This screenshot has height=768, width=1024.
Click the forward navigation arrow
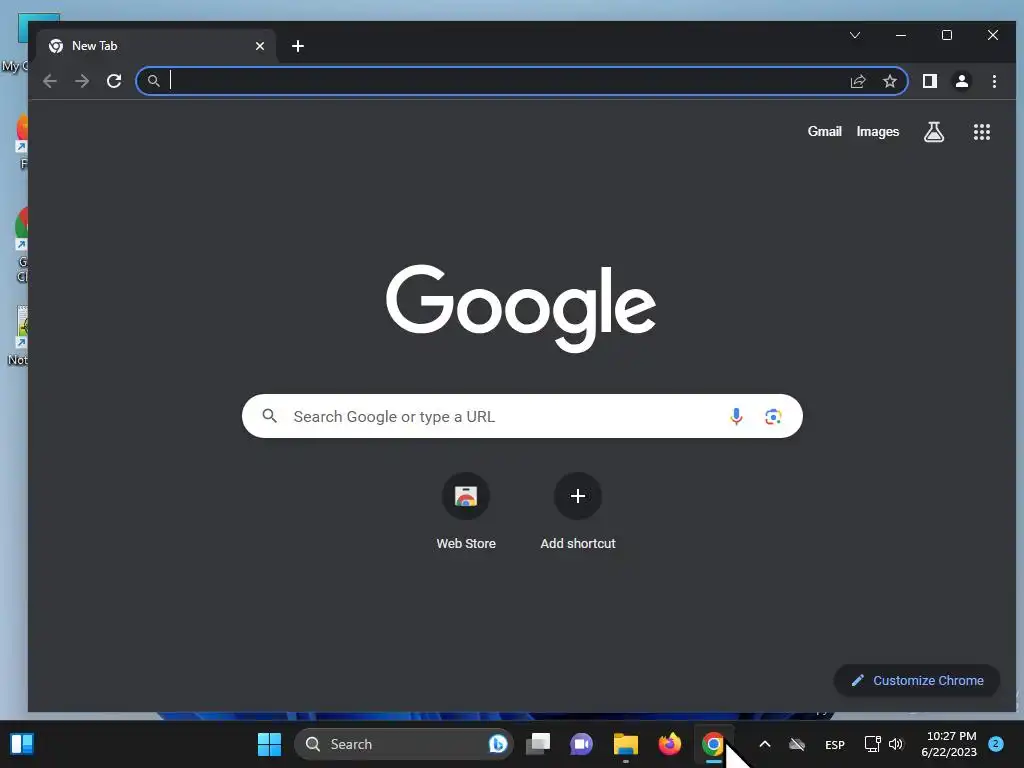click(82, 81)
